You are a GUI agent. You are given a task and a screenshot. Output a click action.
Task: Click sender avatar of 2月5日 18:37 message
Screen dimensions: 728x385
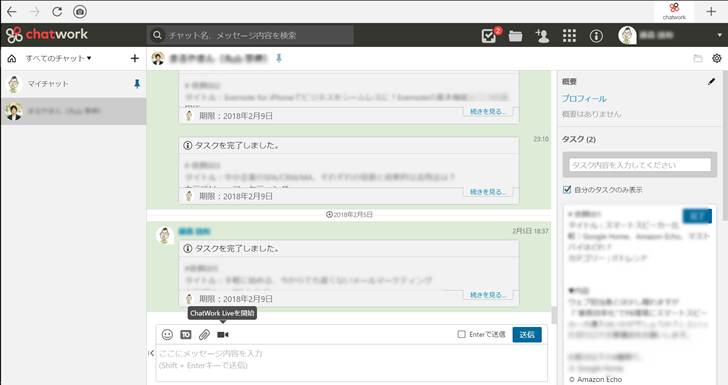coord(164,235)
